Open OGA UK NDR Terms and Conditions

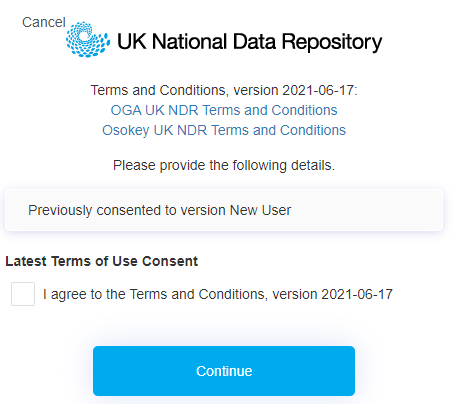pyautogui.click(x=224, y=110)
